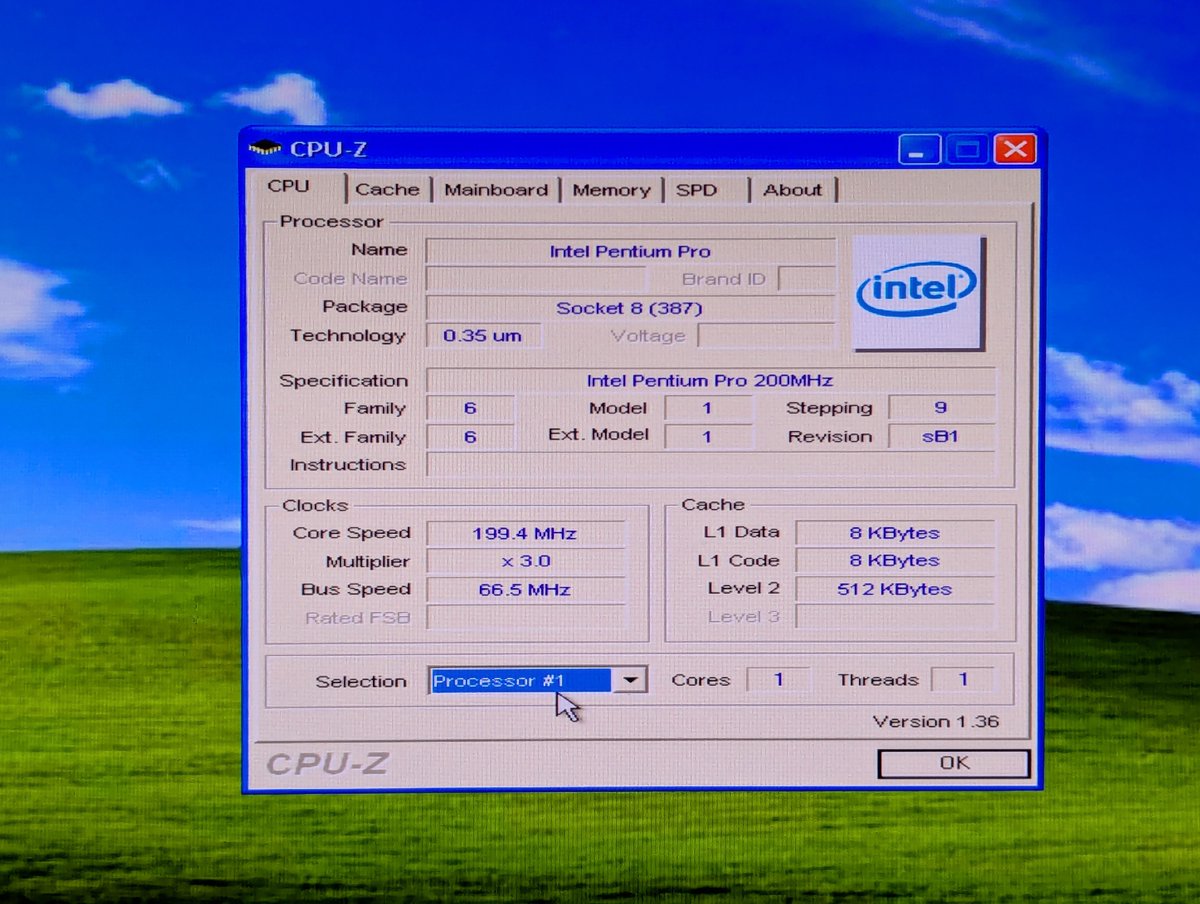
Task: Click the Technology value 0.35 um
Action: 483,336
